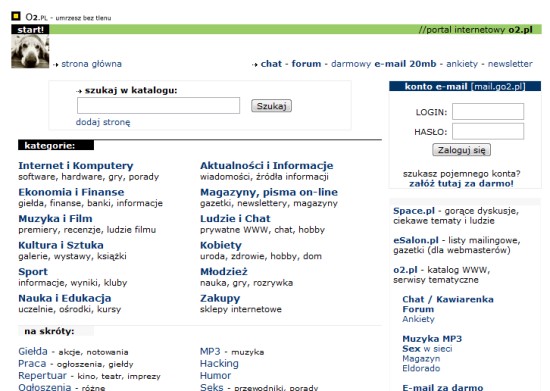Screen dimensions: 550x391
Task: Click the o2.pl yellow square logo
Action: pyautogui.click(x=16, y=16)
